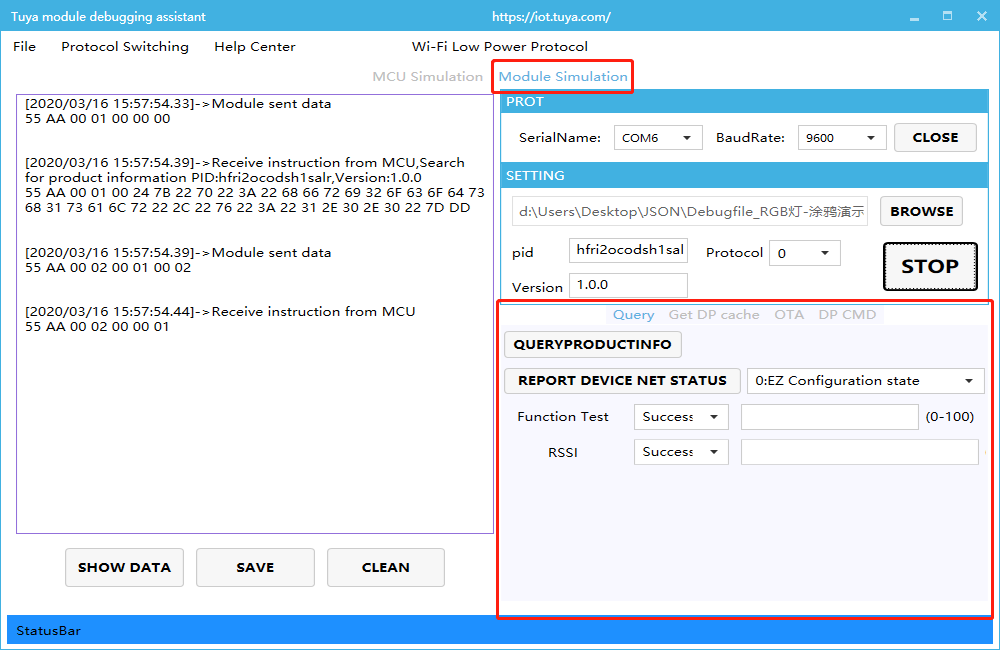Click the QUERYPRODUCTINFO button
Viewport: 1000px width, 650px height.
tap(593, 345)
